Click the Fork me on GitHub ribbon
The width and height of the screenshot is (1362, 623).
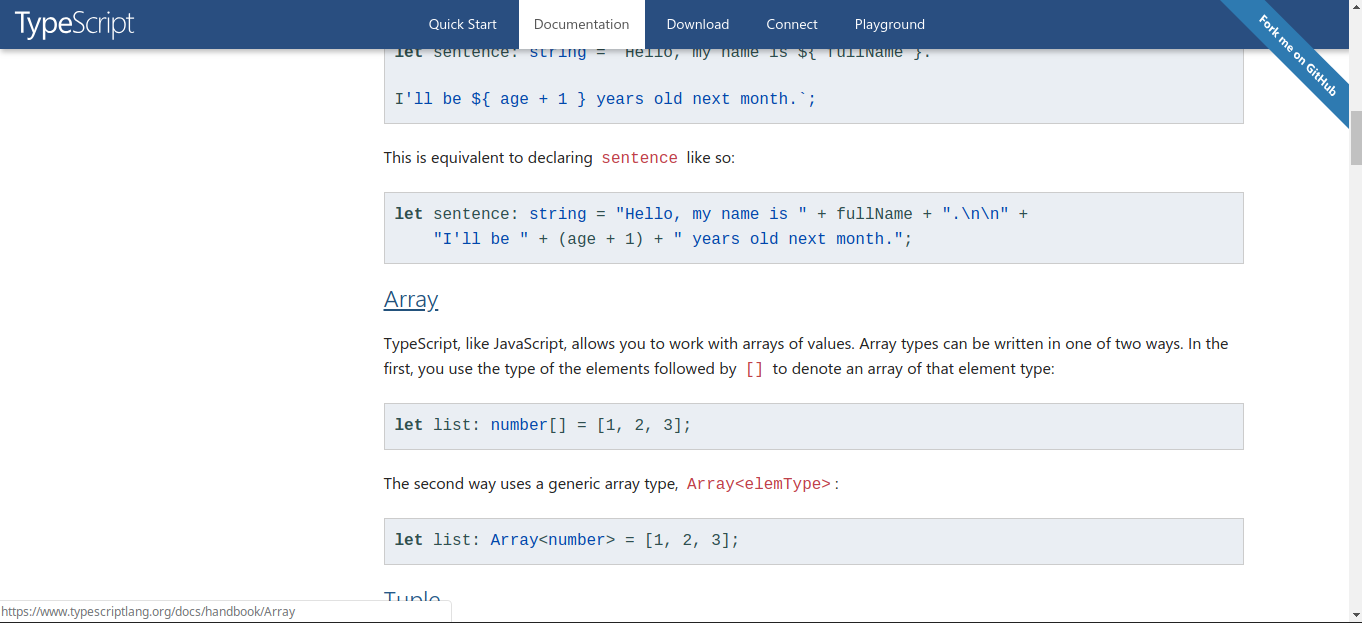pos(1297,57)
